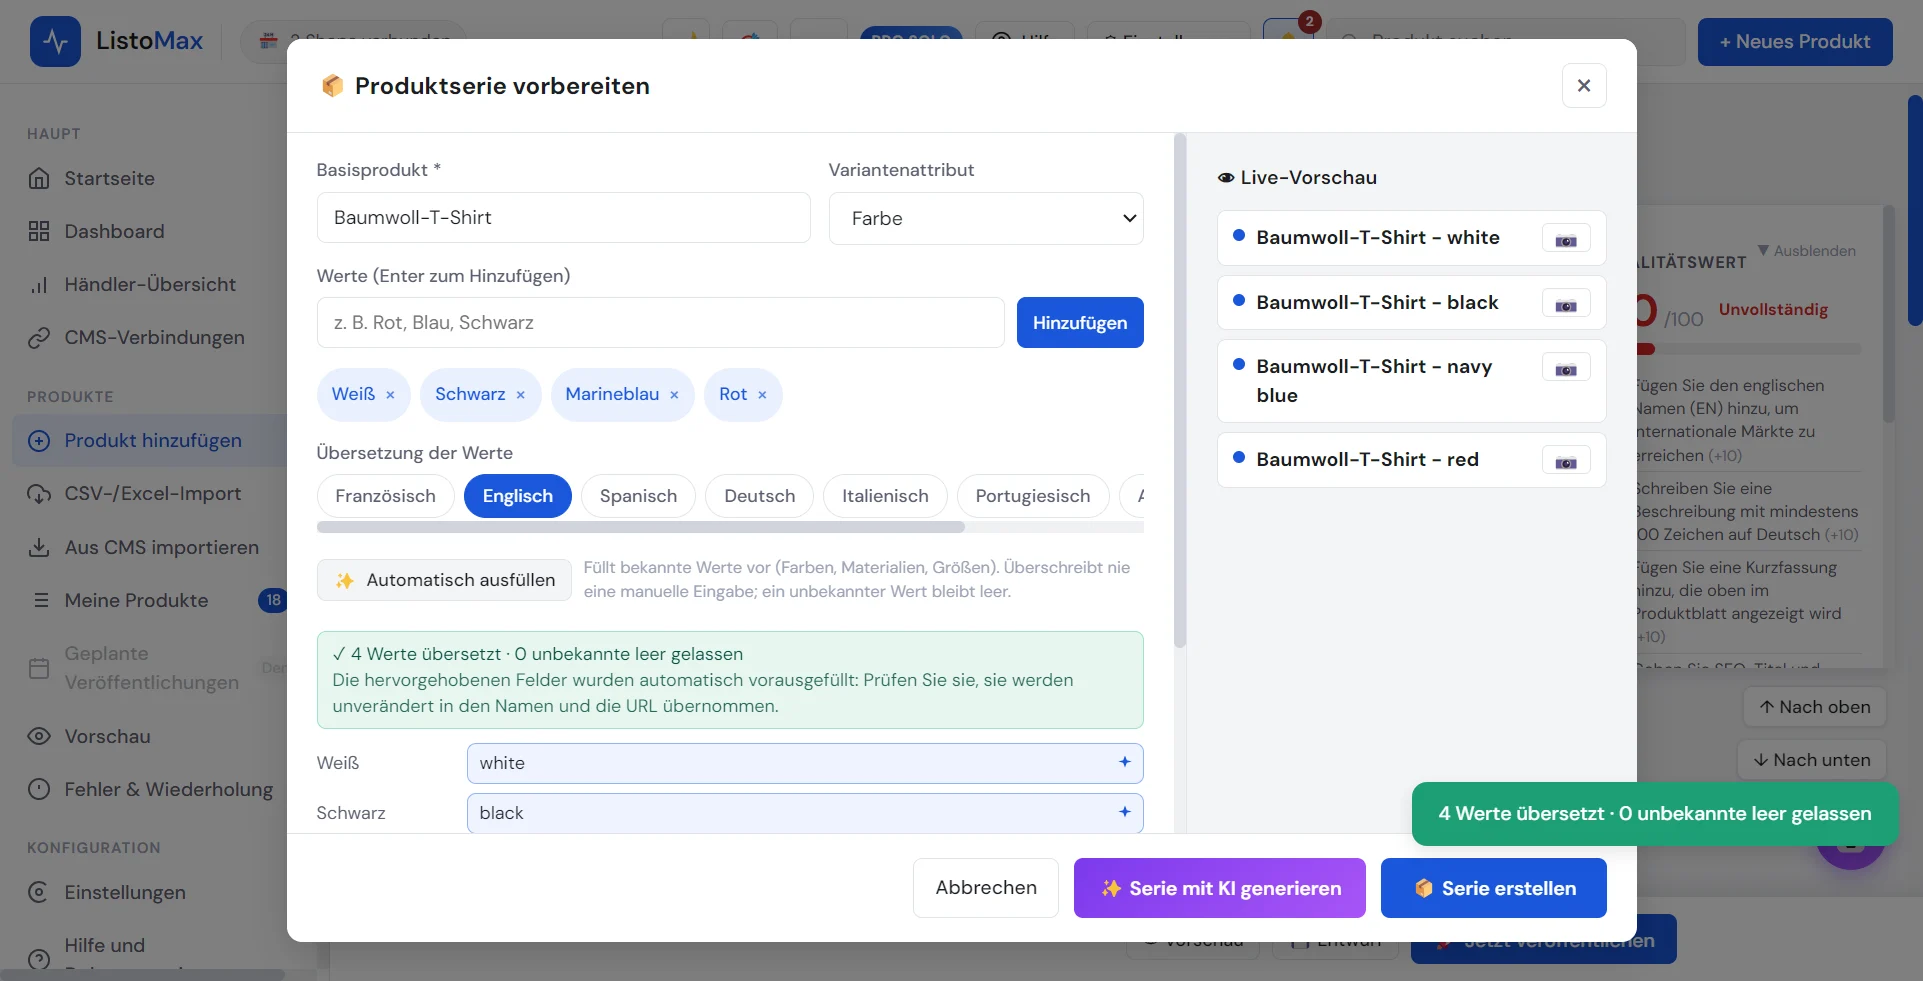Click Nach unten button behind dialog
The height and width of the screenshot is (981, 1923).
1812,760
